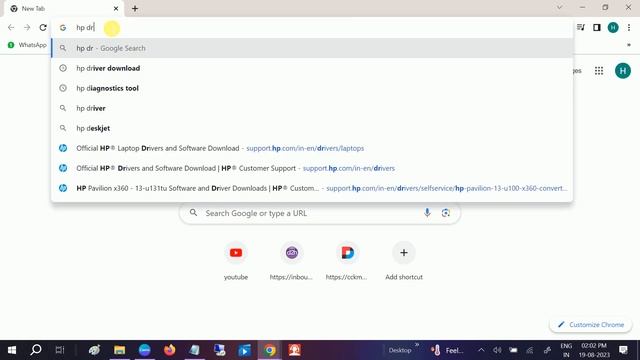The image size is (640, 360).
Task: Start voice search with microphone icon
Action: (427, 213)
